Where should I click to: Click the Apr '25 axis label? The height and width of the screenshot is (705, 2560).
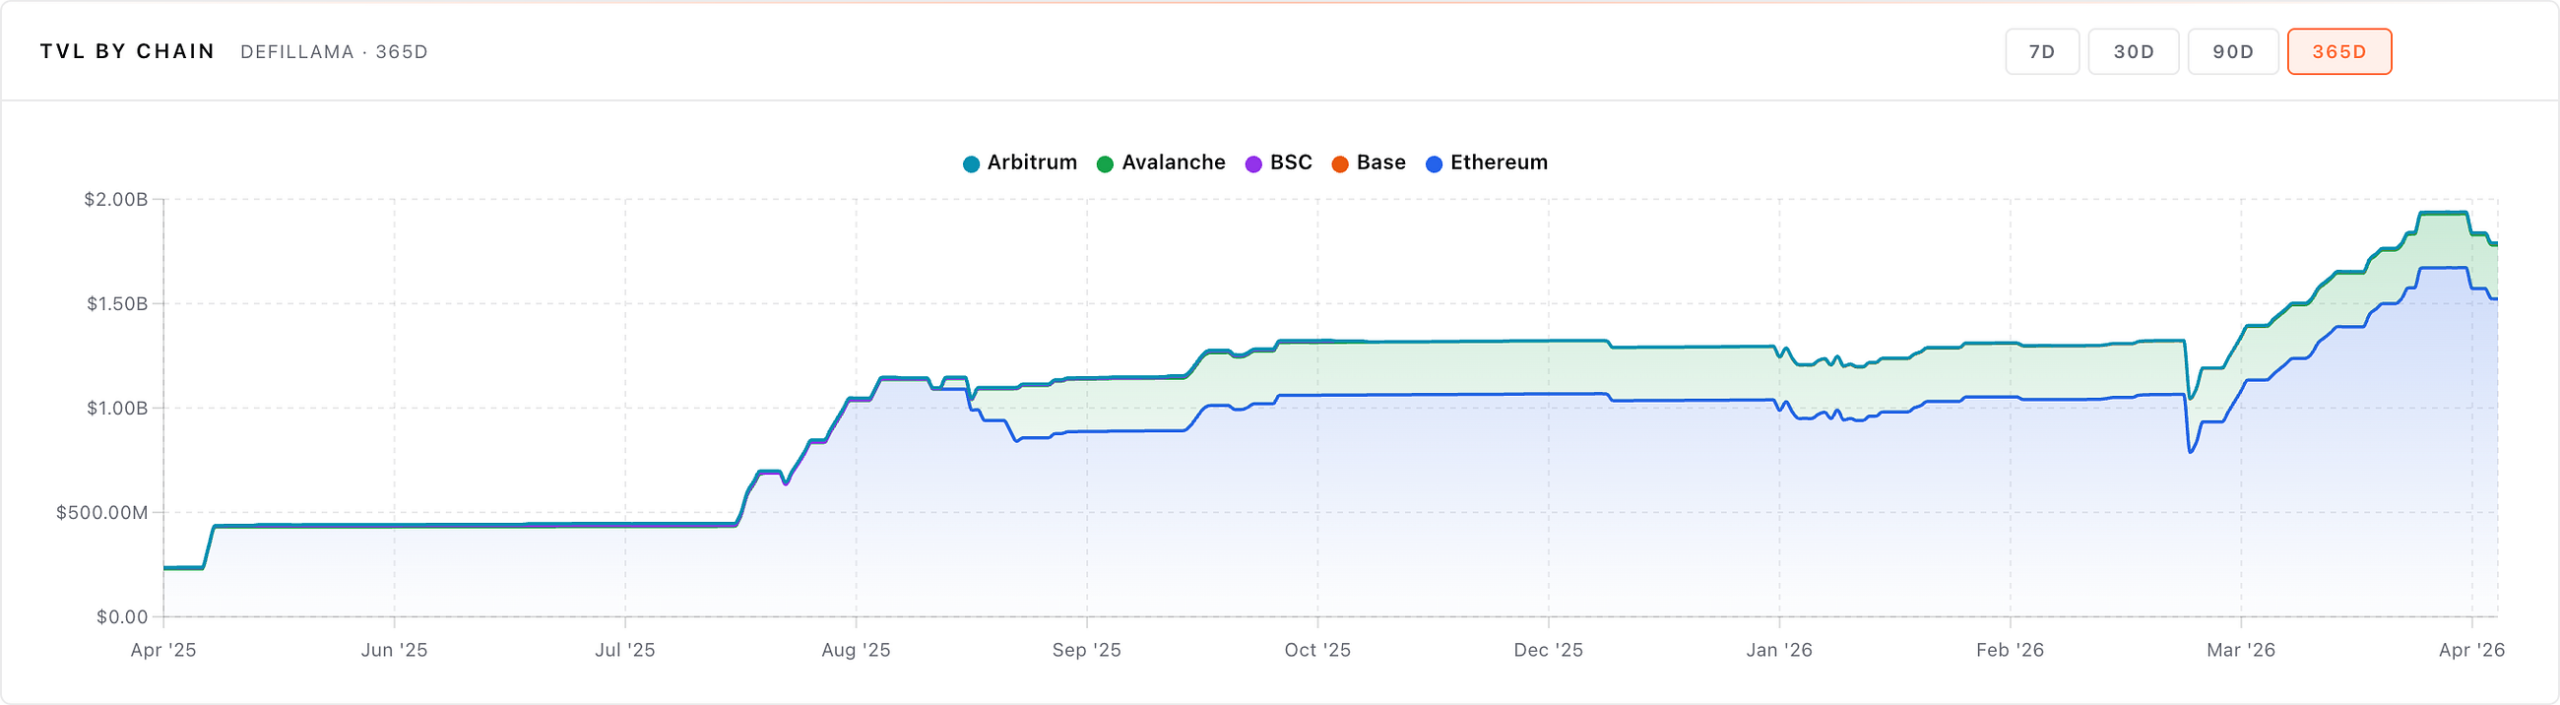165,649
